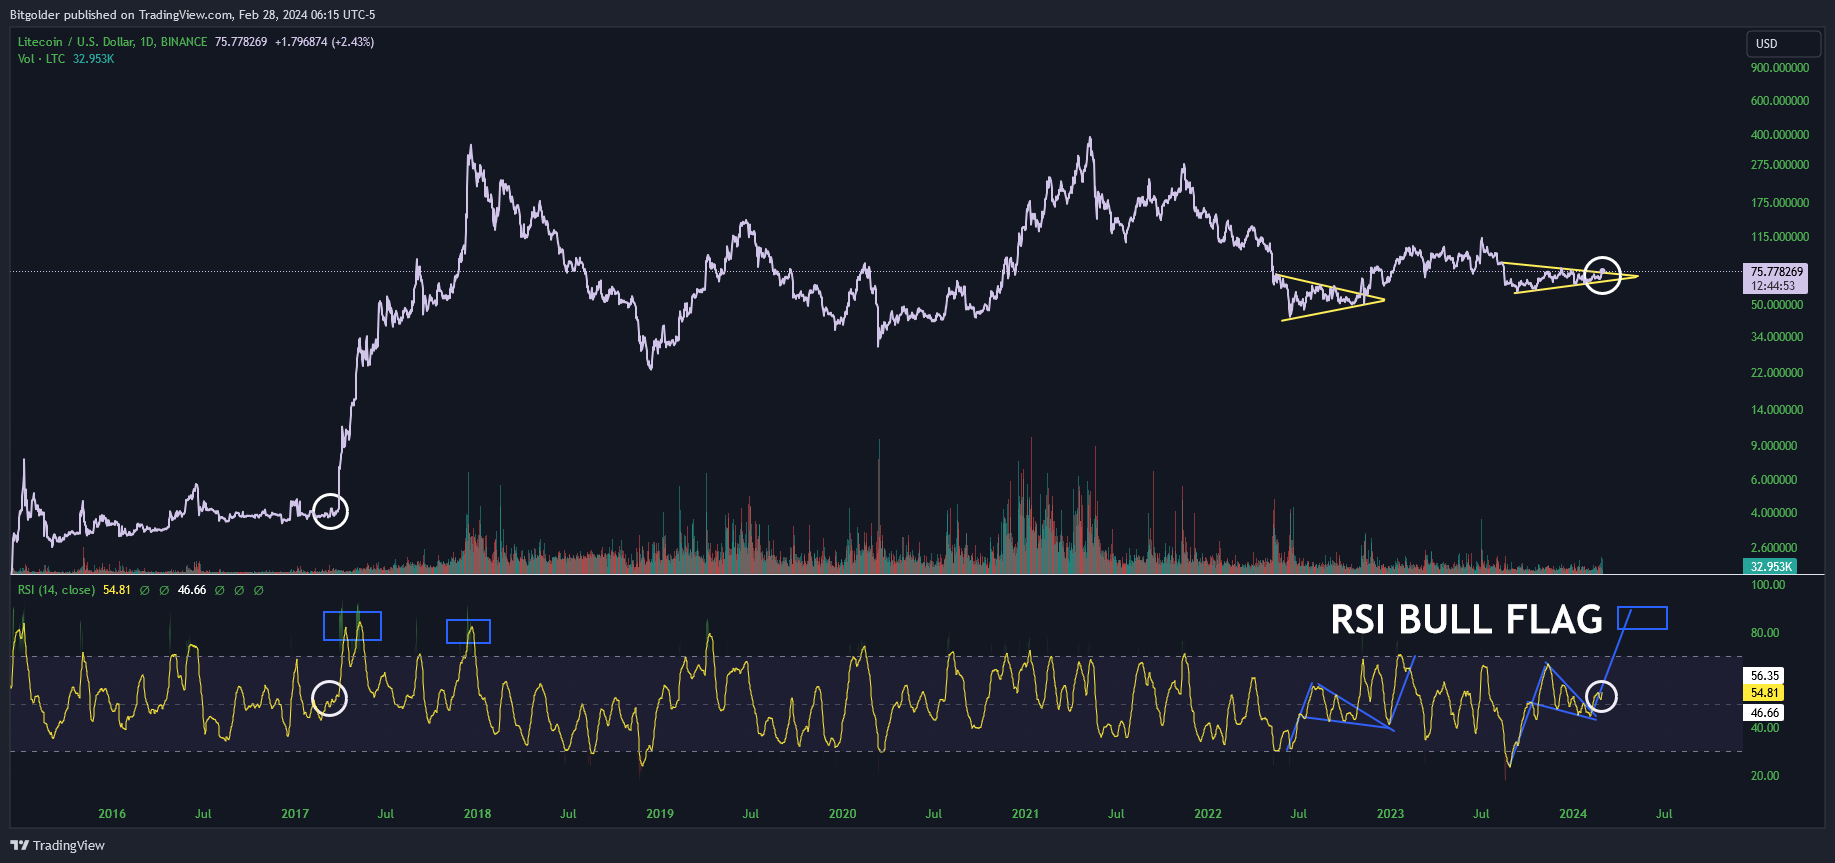Click the 400.000000 price axis label

pyautogui.click(x=1780, y=135)
